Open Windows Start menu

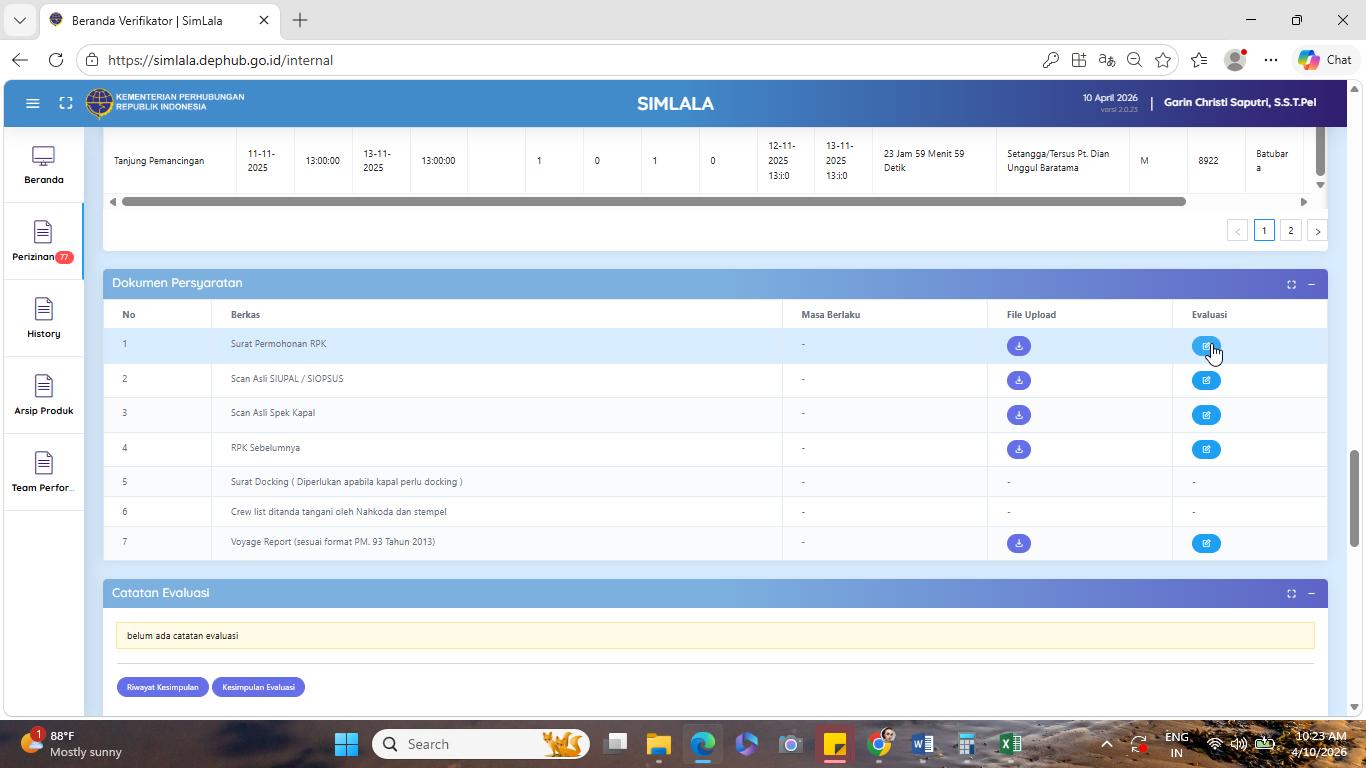click(x=346, y=744)
